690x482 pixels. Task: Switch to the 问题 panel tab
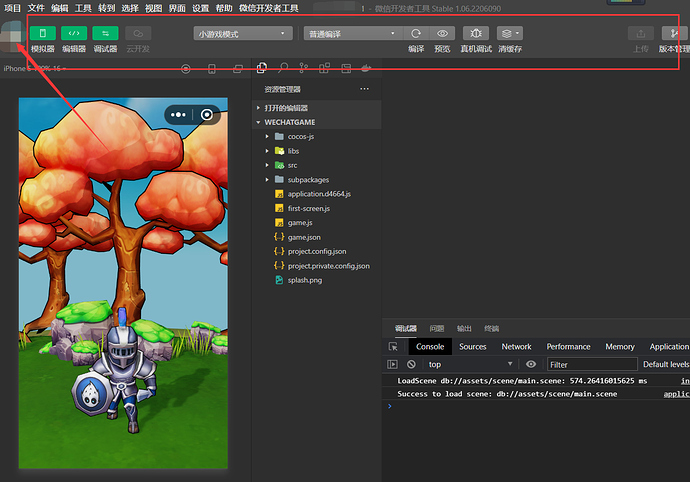437,328
